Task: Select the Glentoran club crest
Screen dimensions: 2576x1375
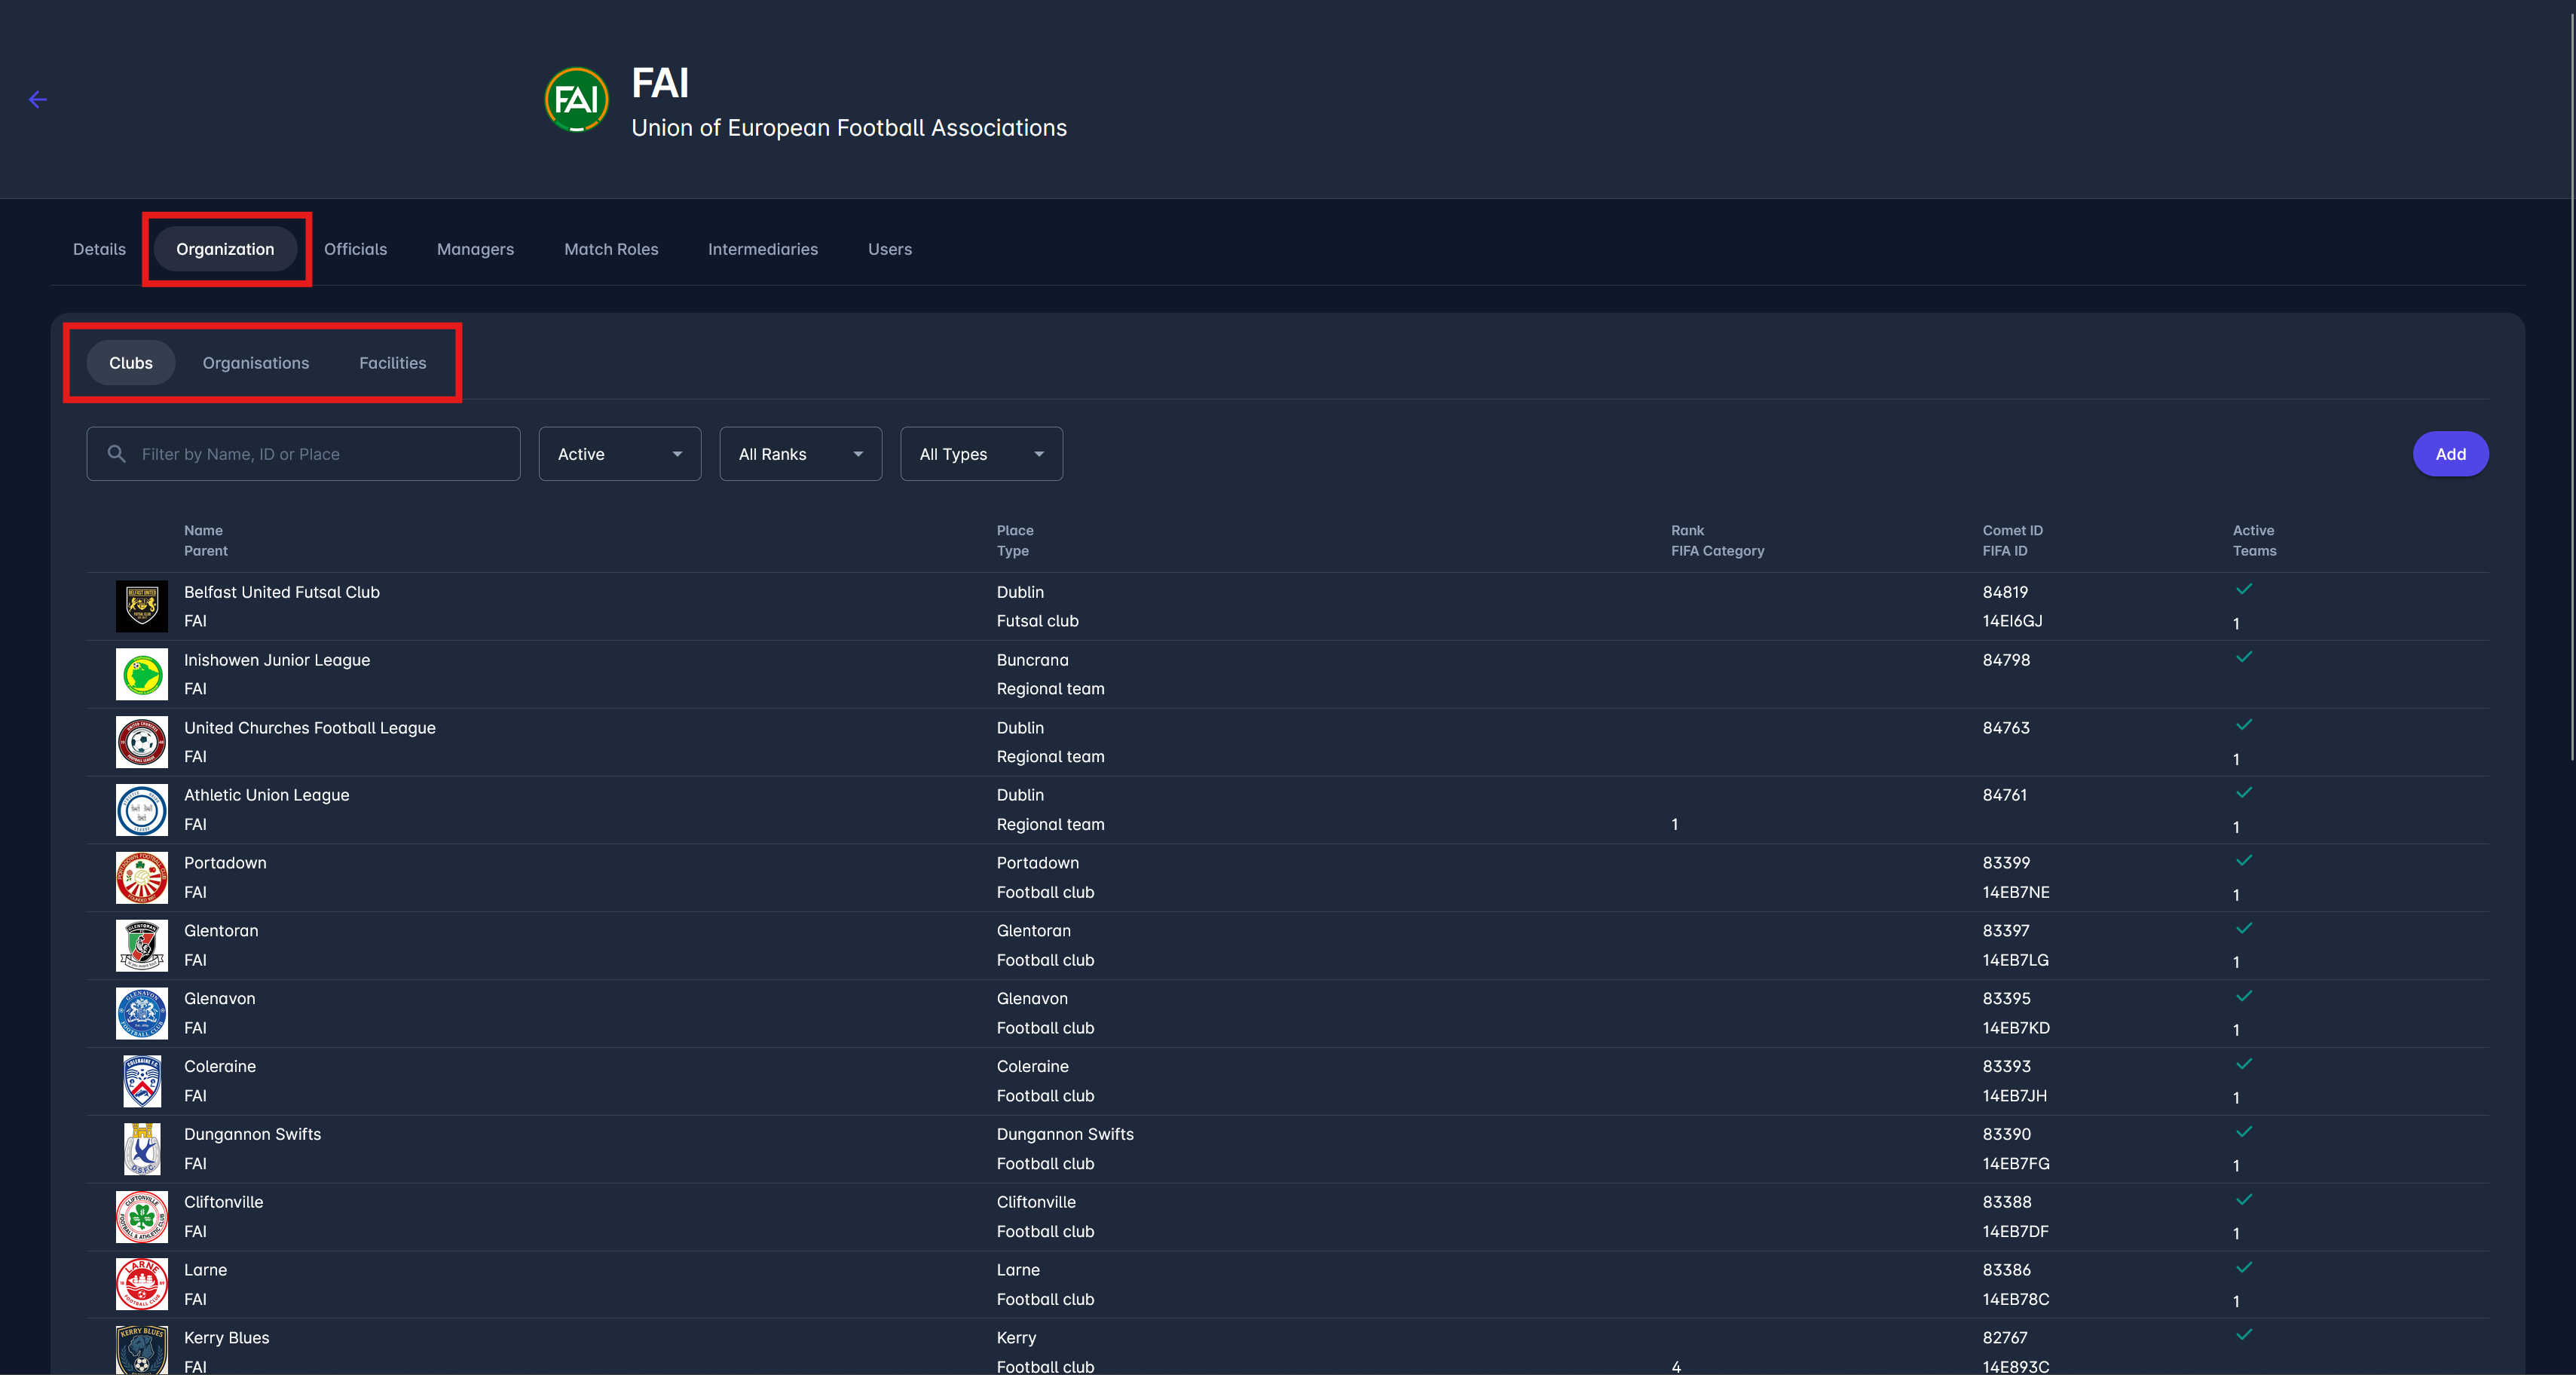Action: click(x=141, y=945)
